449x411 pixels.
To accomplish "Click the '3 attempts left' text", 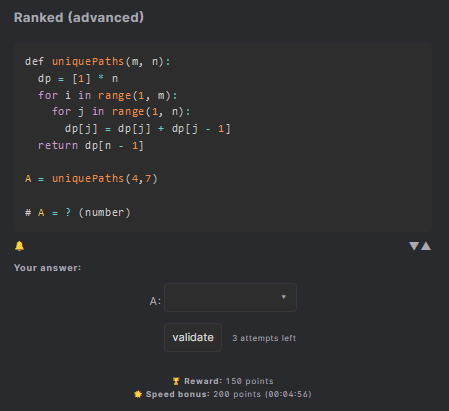I will tap(264, 338).
